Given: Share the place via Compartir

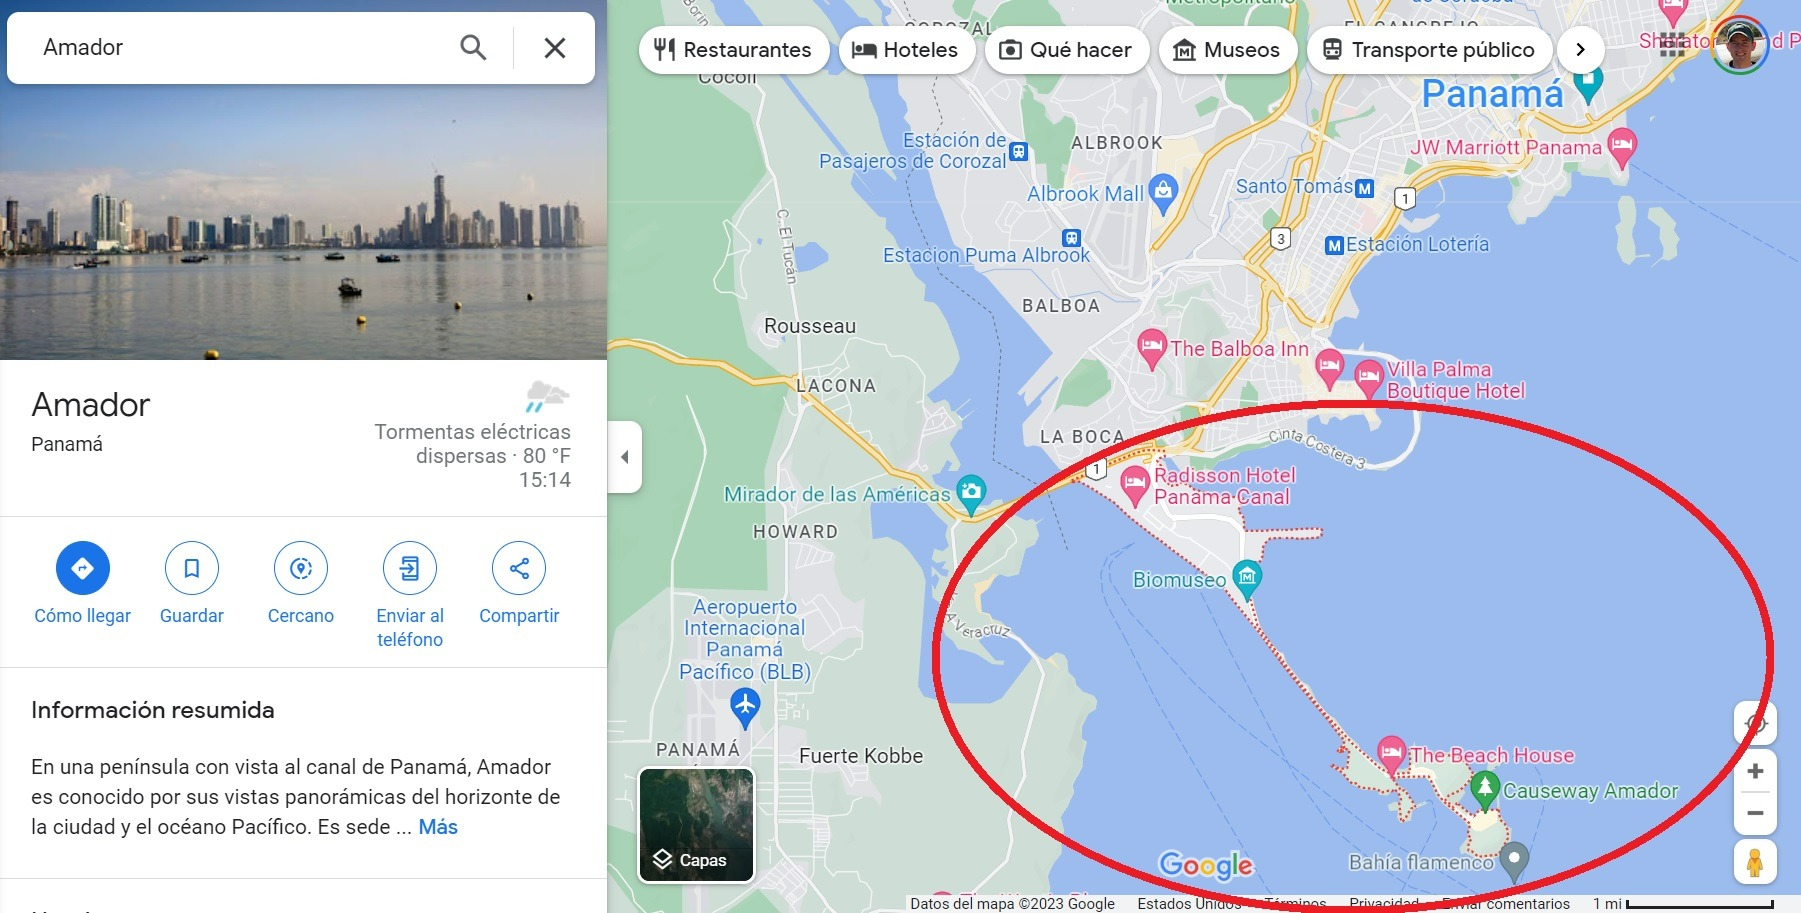Looking at the screenshot, I should 519,568.
